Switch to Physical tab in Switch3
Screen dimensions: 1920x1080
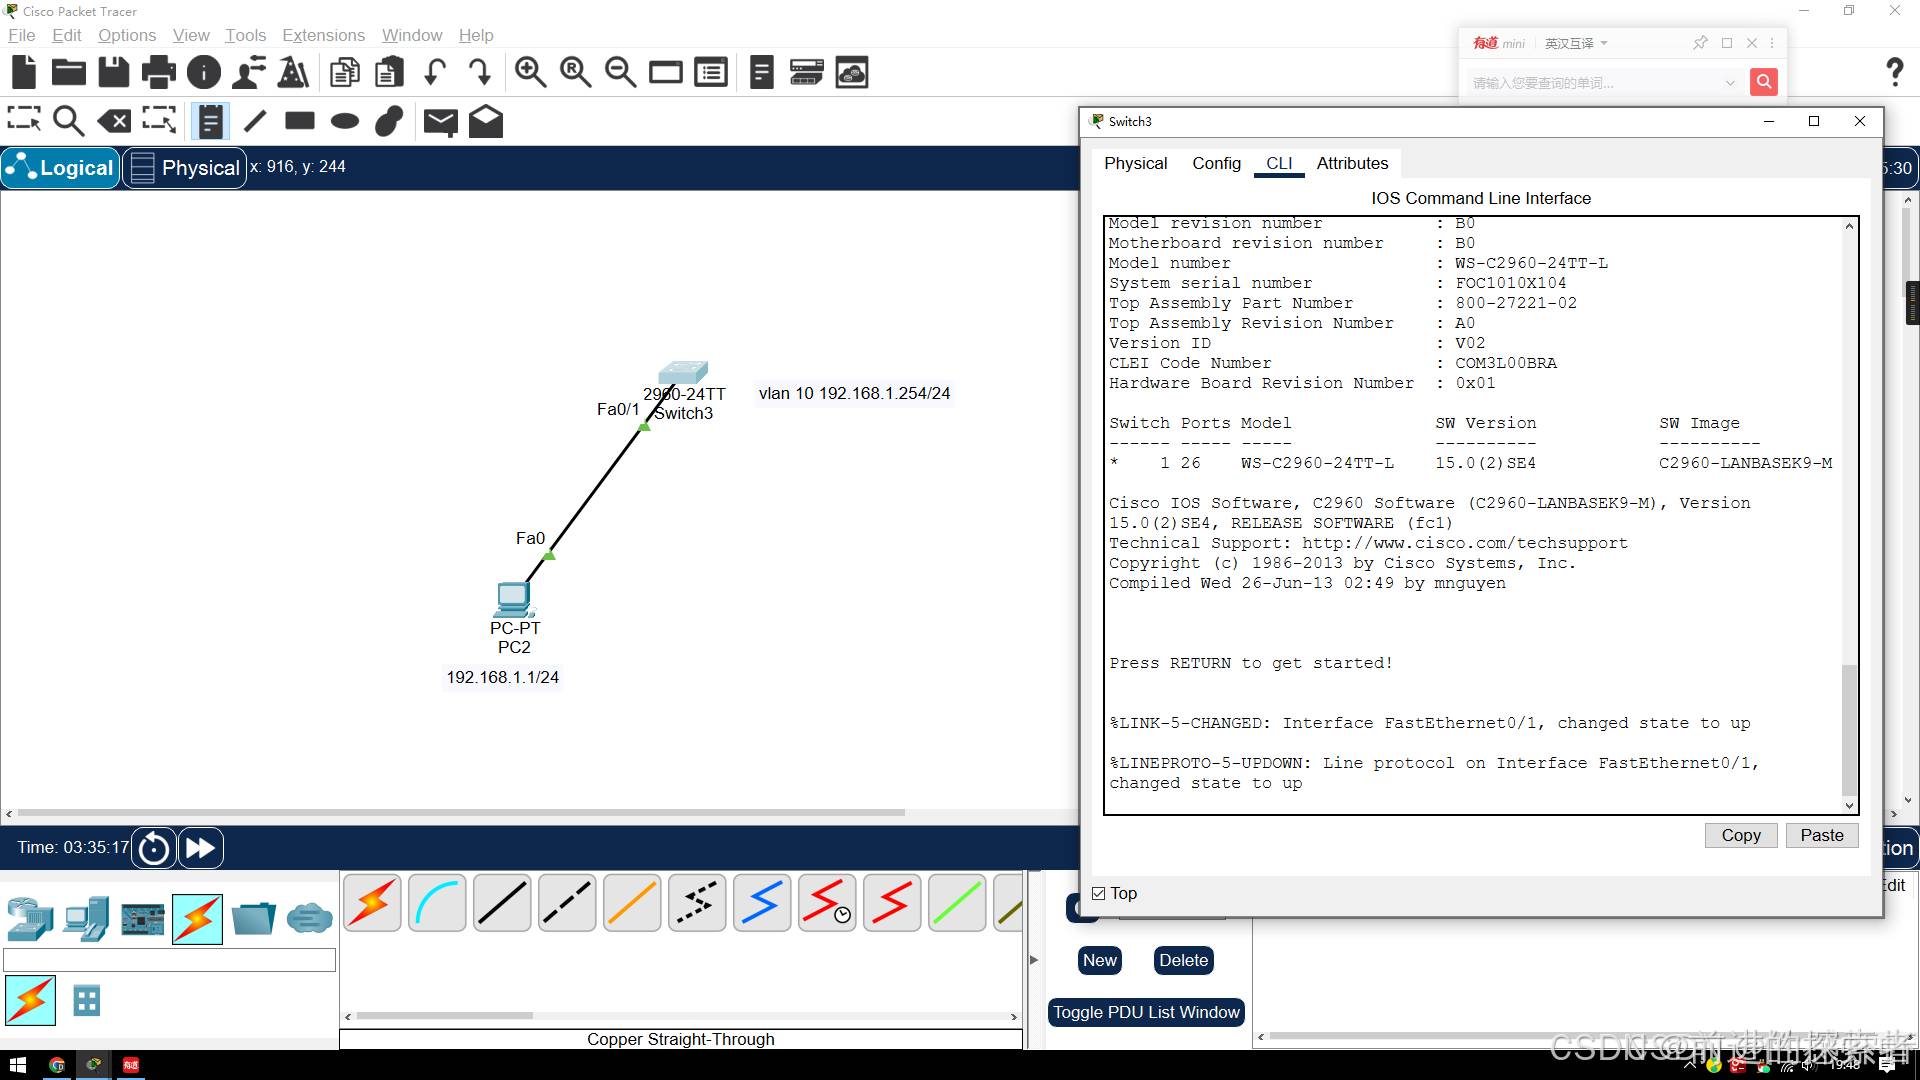[1135, 163]
